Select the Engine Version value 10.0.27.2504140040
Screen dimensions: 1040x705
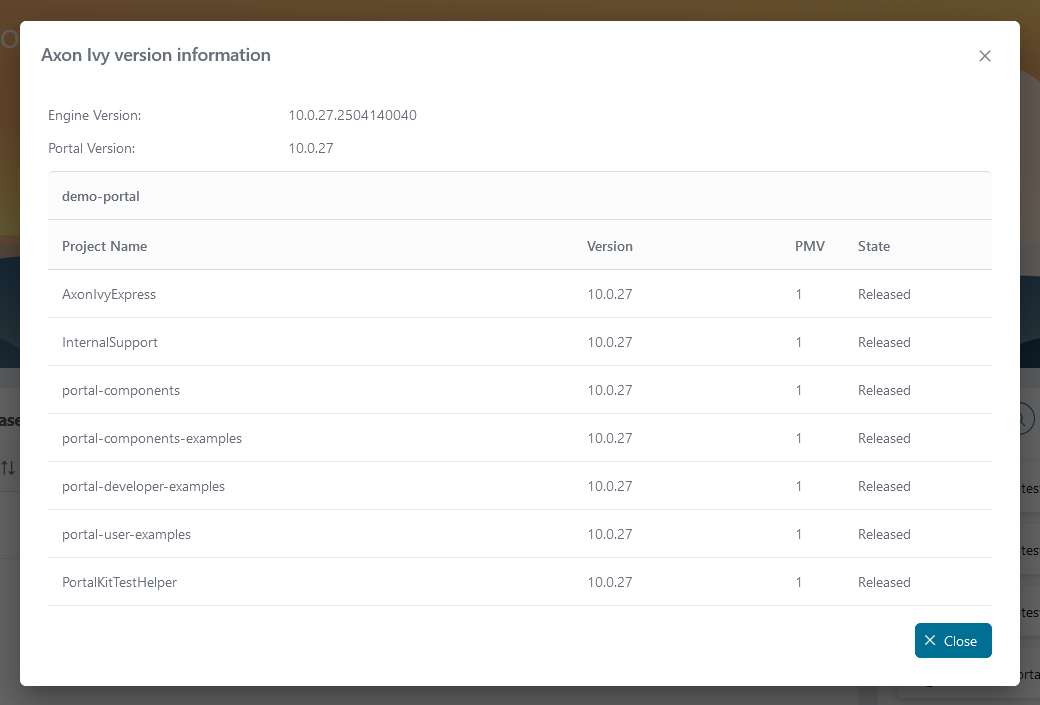pos(352,115)
